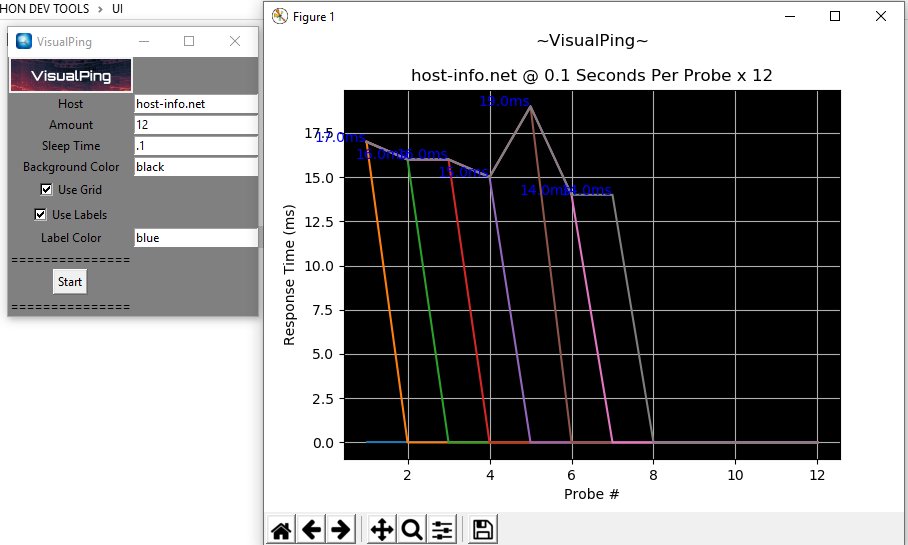This screenshot has height=545, width=908.
Task: Click the x-axis tick label '10'
Action: pyautogui.click(x=735, y=475)
